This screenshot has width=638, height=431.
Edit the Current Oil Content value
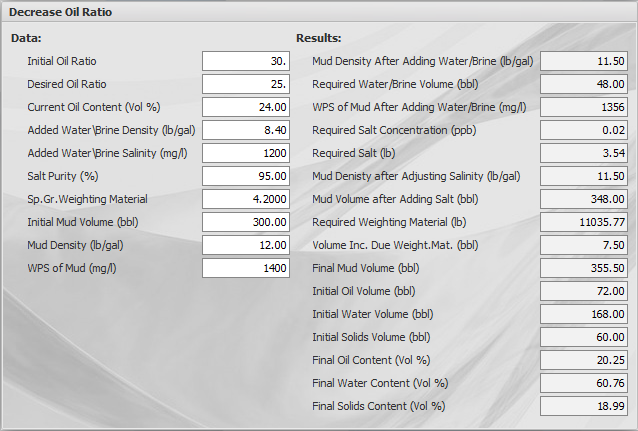click(x=246, y=107)
